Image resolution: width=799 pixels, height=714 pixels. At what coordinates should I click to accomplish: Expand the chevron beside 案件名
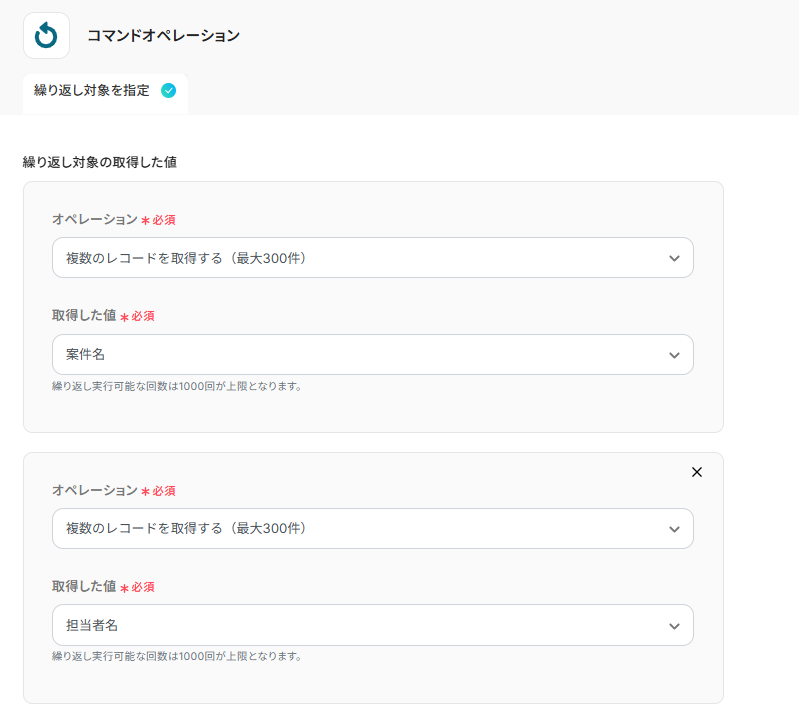674,355
